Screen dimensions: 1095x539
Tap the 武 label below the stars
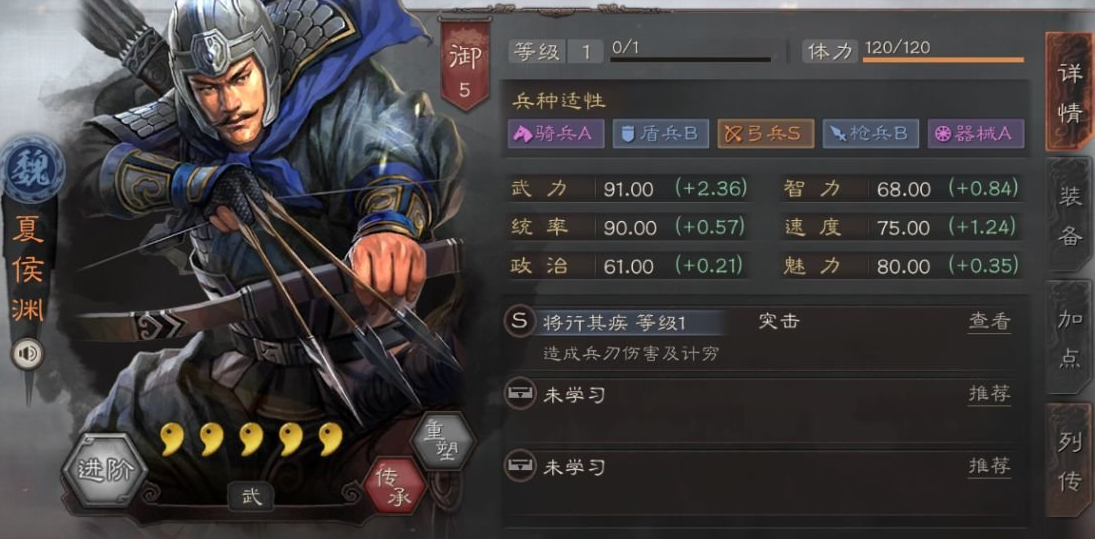click(x=251, y=497)
